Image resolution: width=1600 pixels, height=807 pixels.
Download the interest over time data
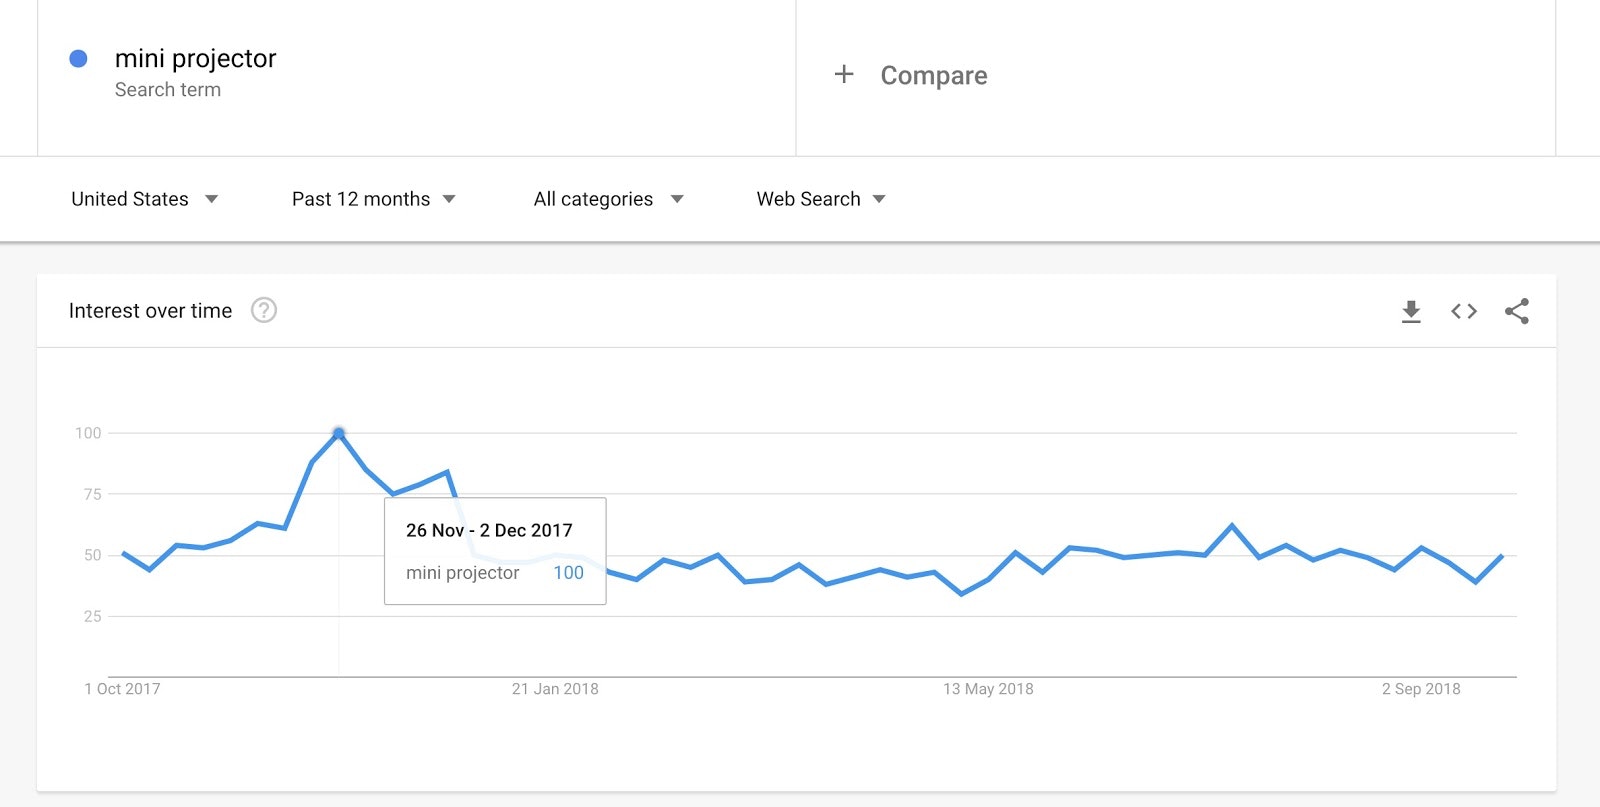(1411, 312)
